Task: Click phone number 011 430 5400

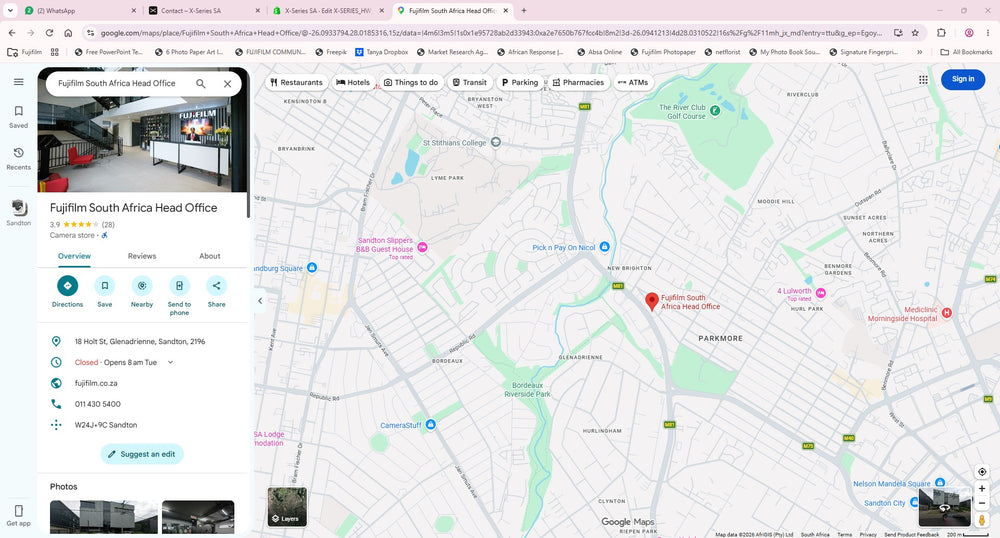Action: click(98, 404)
